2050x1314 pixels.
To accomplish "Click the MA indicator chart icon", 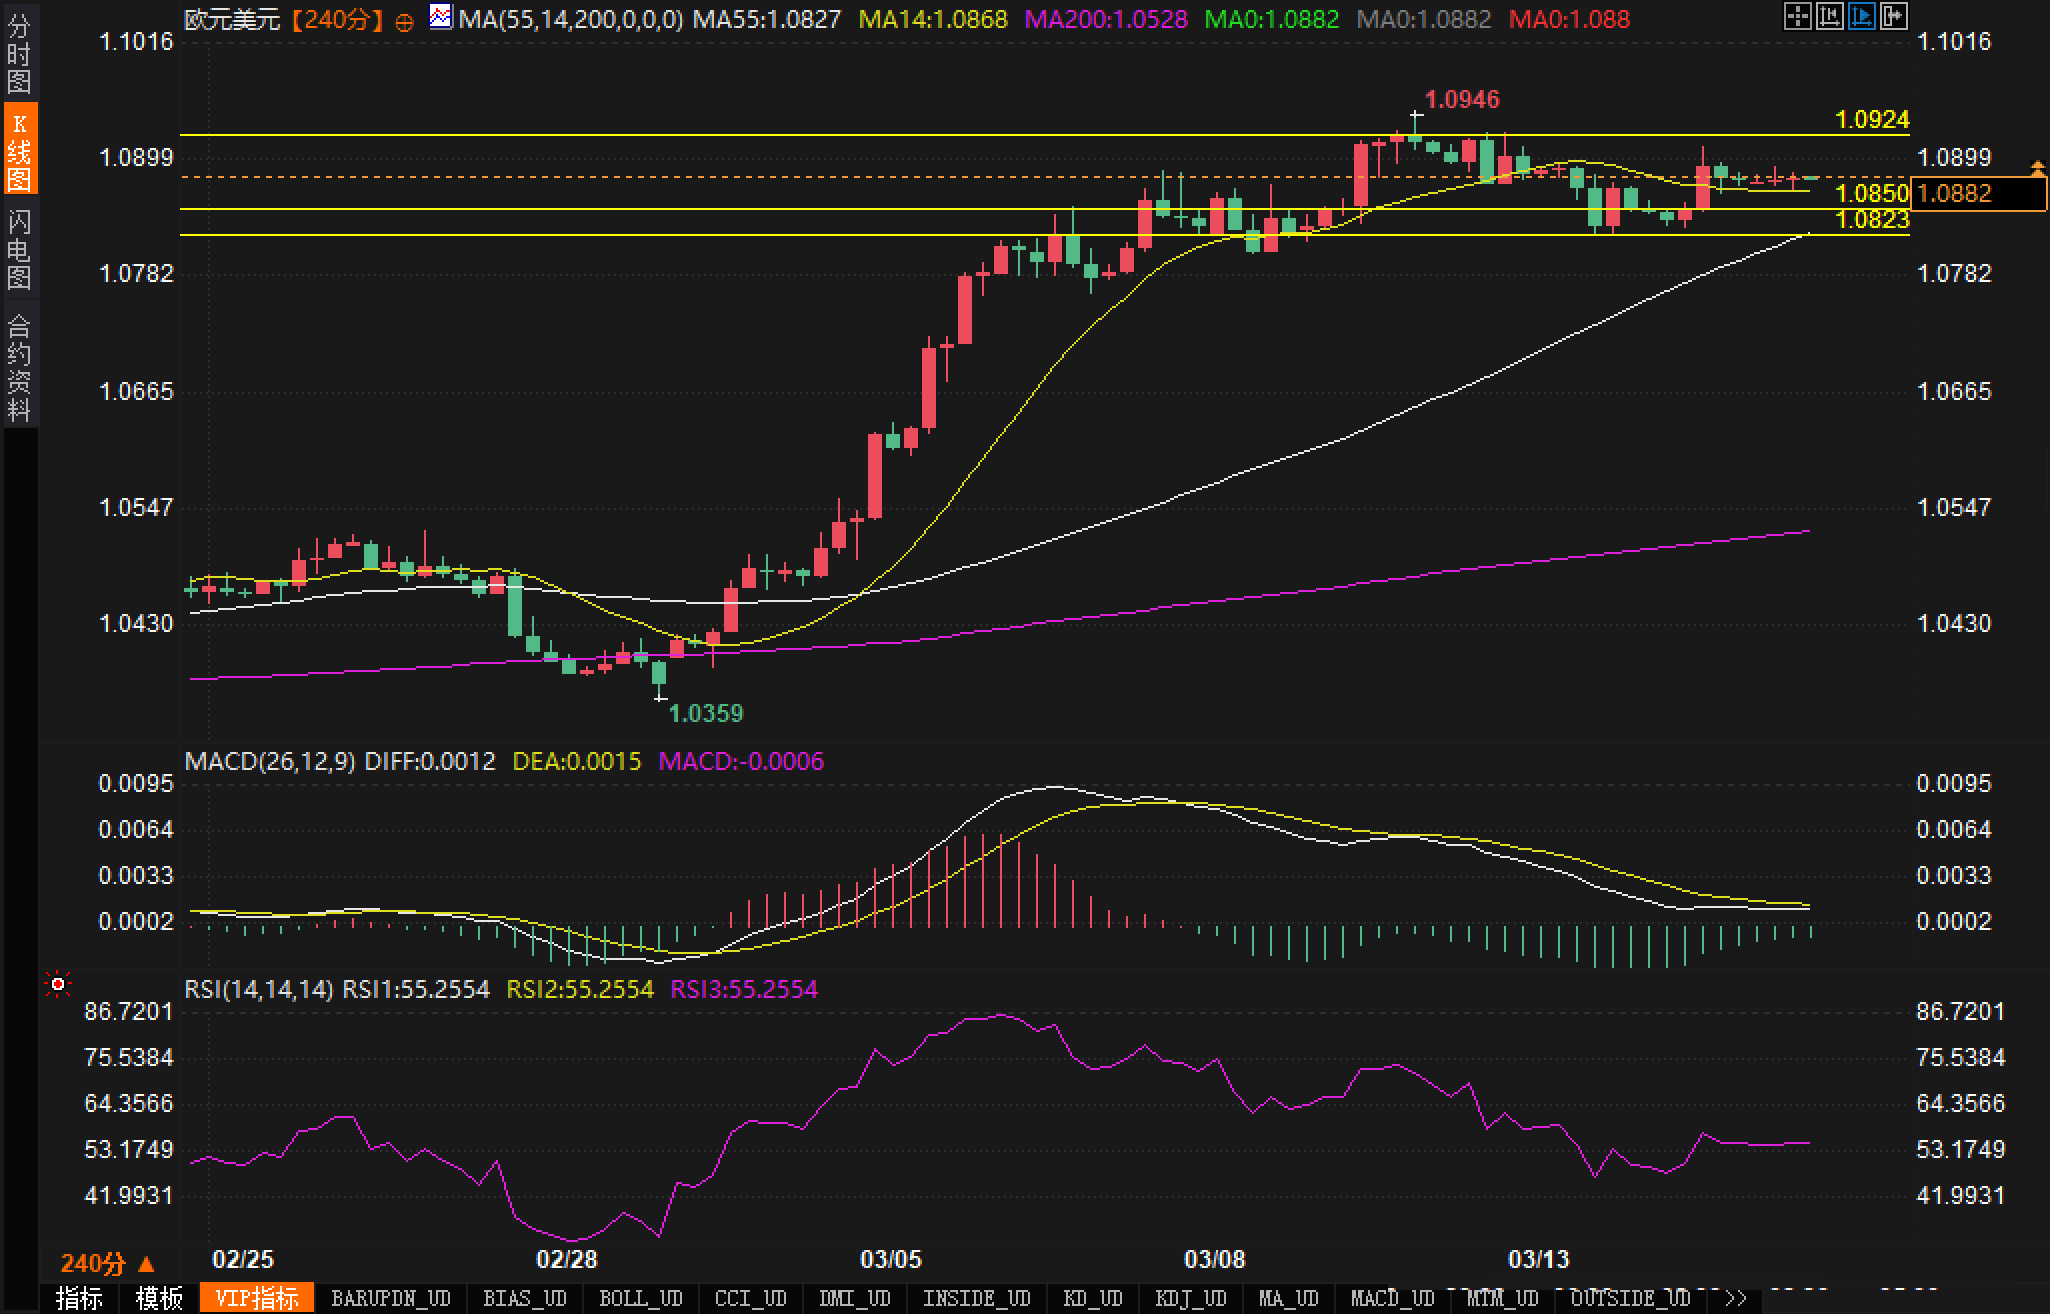I will click(440, 16).
